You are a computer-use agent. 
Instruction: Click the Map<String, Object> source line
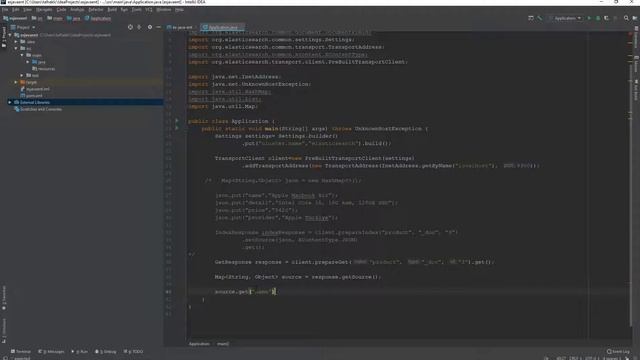tap(297, 277)
